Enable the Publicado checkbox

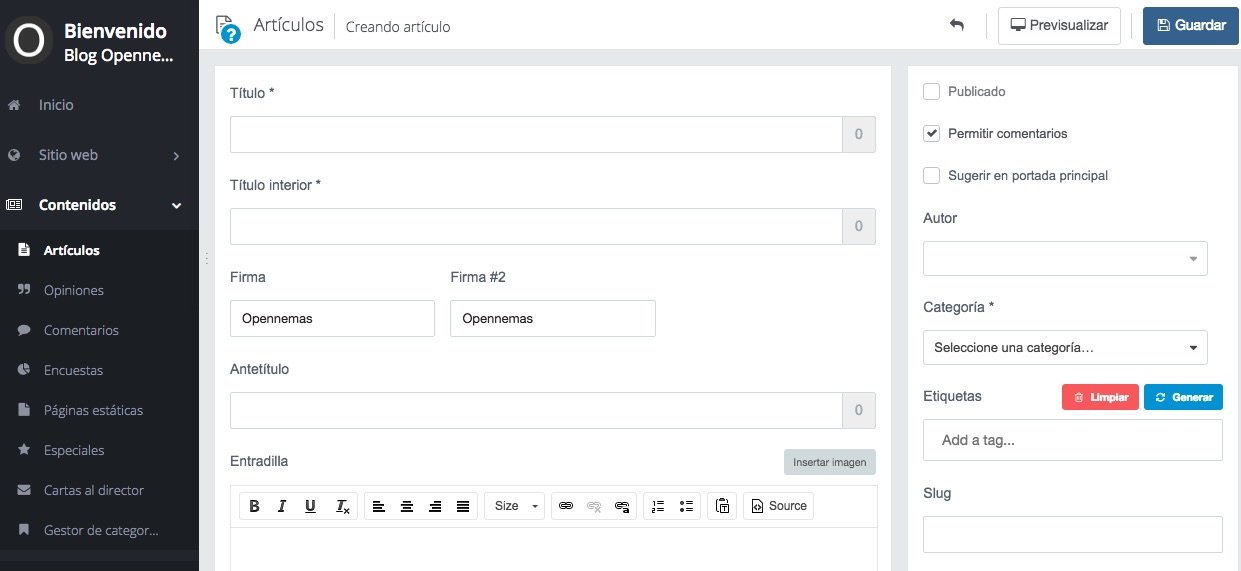tap(932, 92)
